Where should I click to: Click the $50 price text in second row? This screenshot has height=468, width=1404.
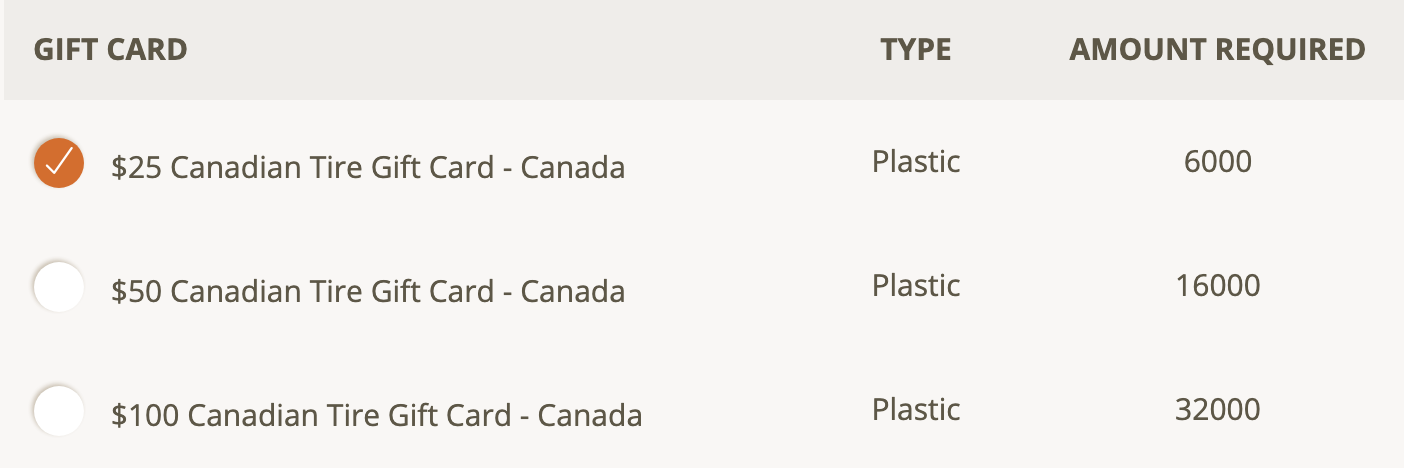(x=138, y=291)
